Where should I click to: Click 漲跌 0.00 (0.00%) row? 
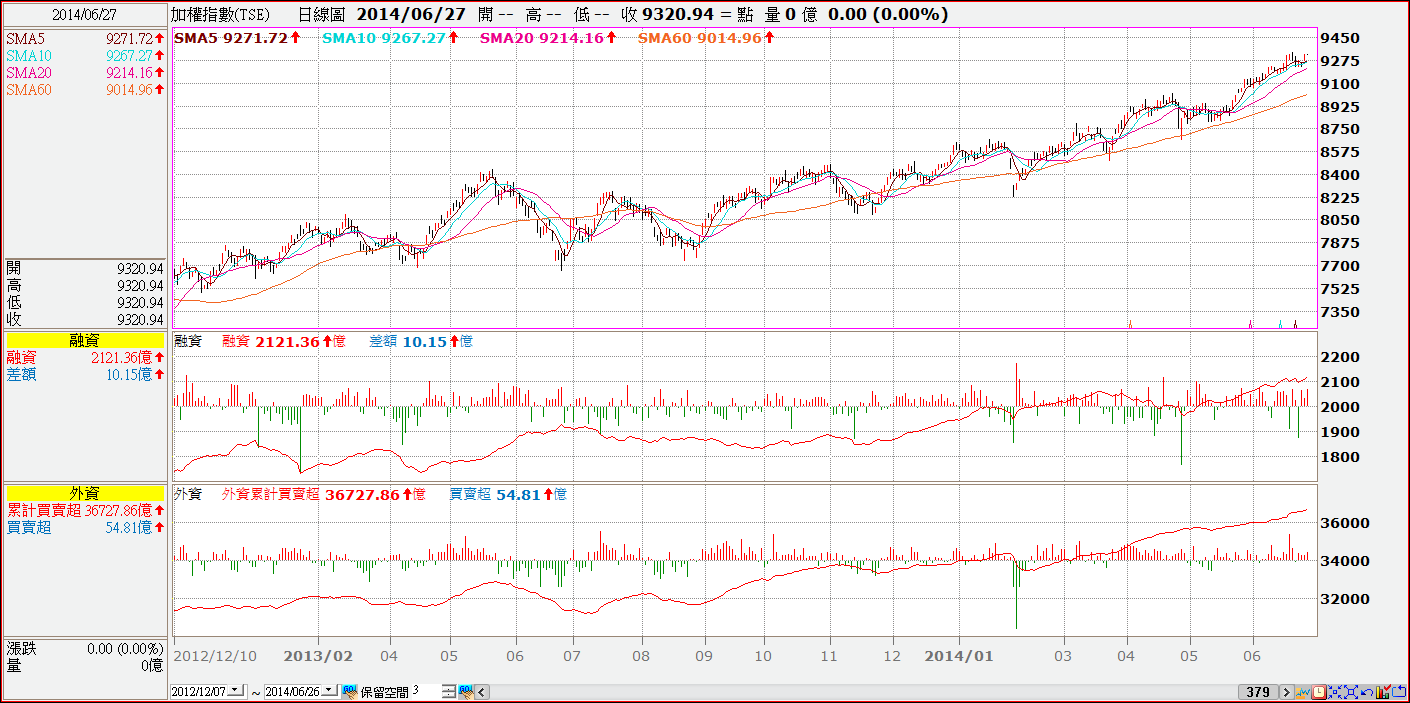pyautogui.click(x=85, y=649)
